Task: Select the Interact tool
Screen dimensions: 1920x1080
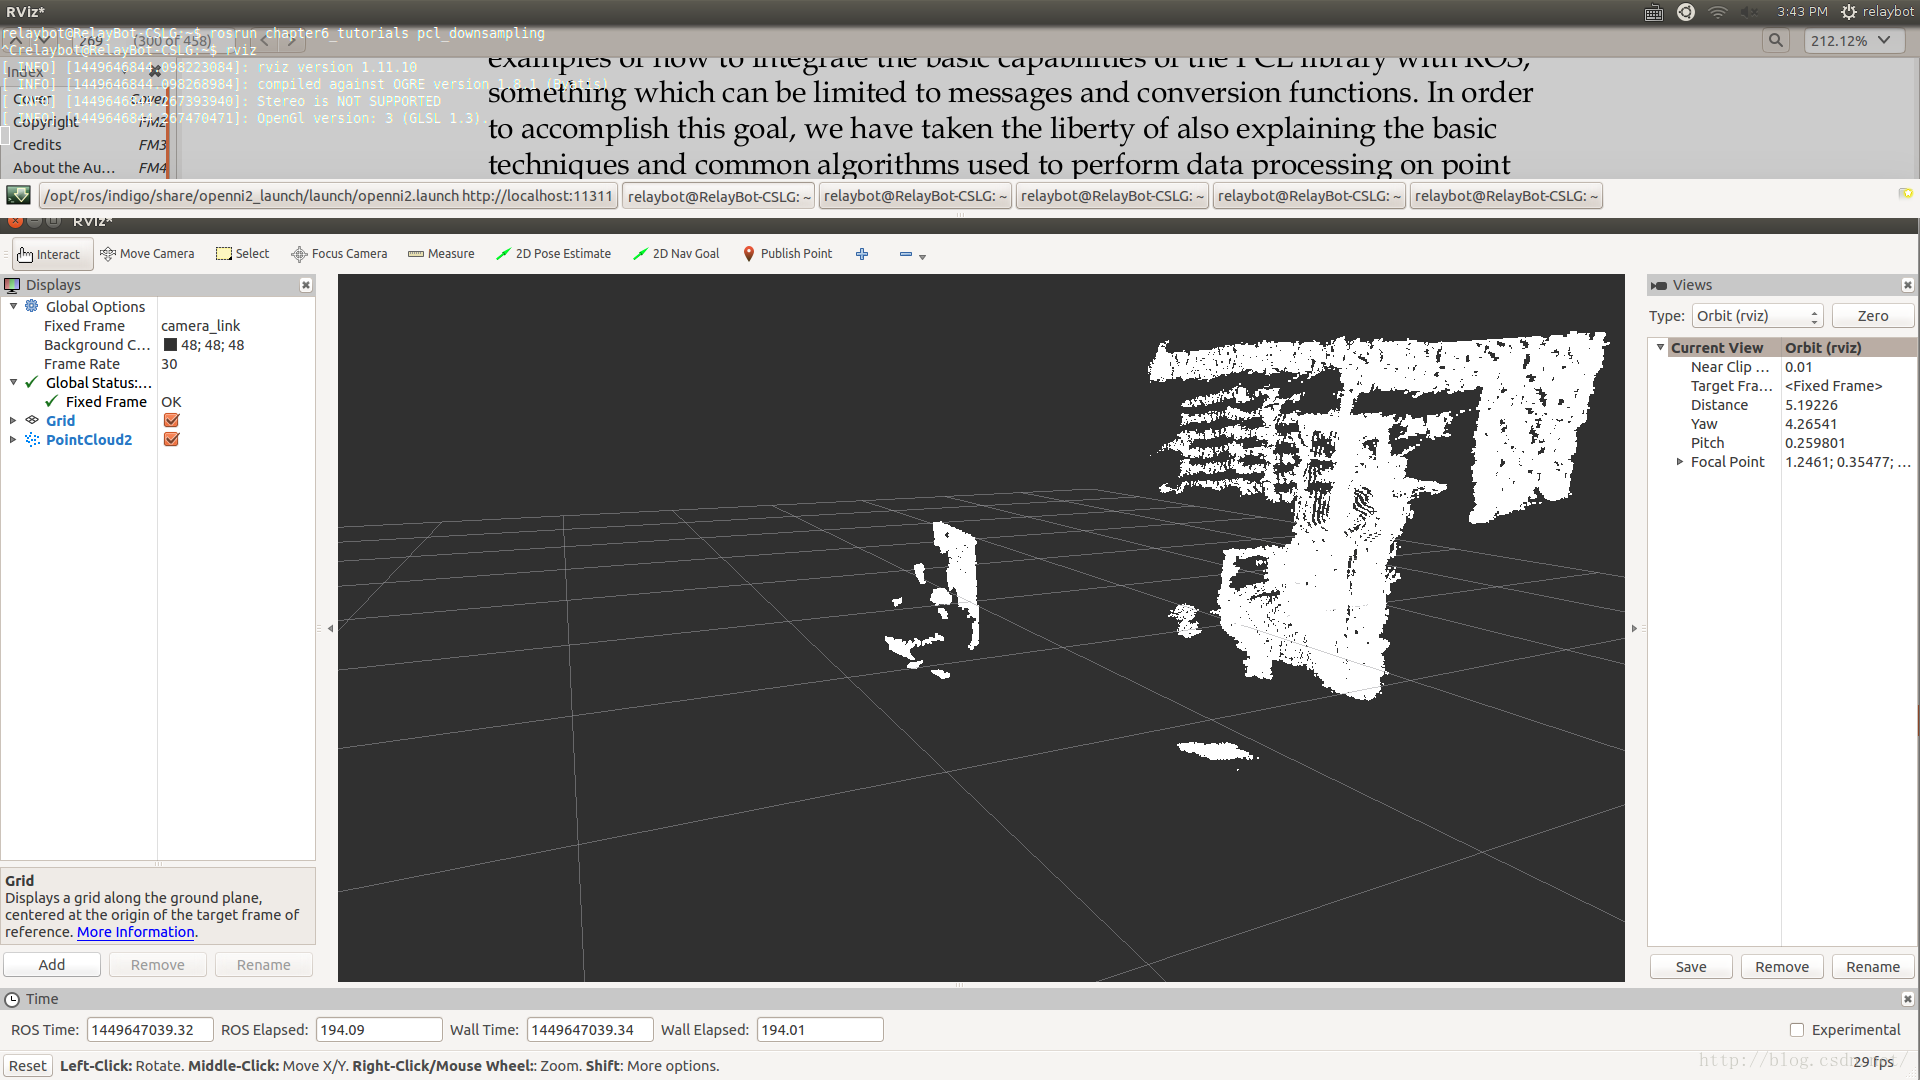Action: click(x=52, y=254)
